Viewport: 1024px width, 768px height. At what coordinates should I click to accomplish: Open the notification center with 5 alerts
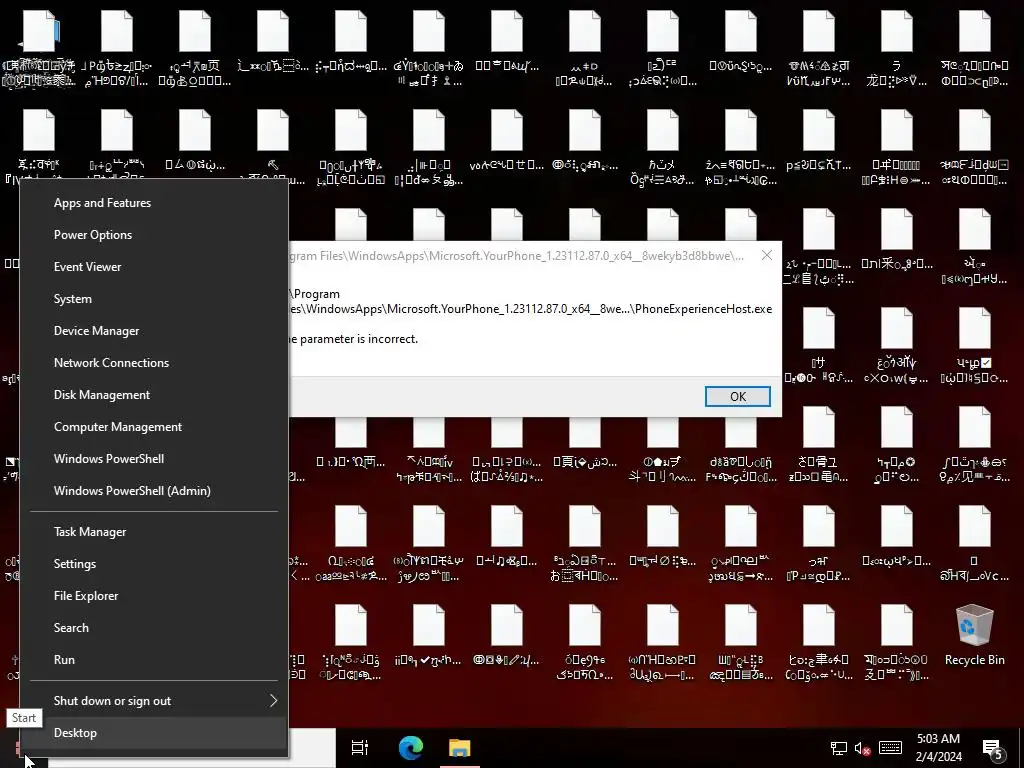coord(993,750)
